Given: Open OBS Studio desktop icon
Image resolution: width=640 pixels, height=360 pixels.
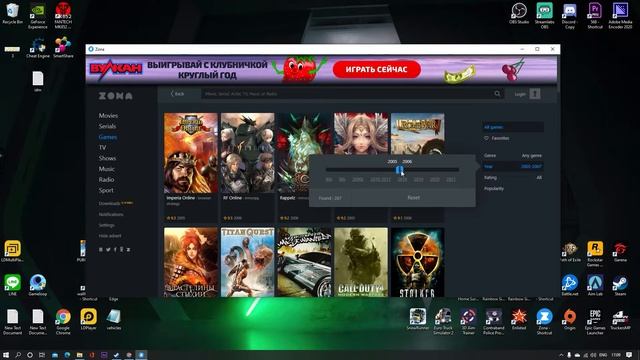Looking at the screenshot, I should (x=519, y=13).
